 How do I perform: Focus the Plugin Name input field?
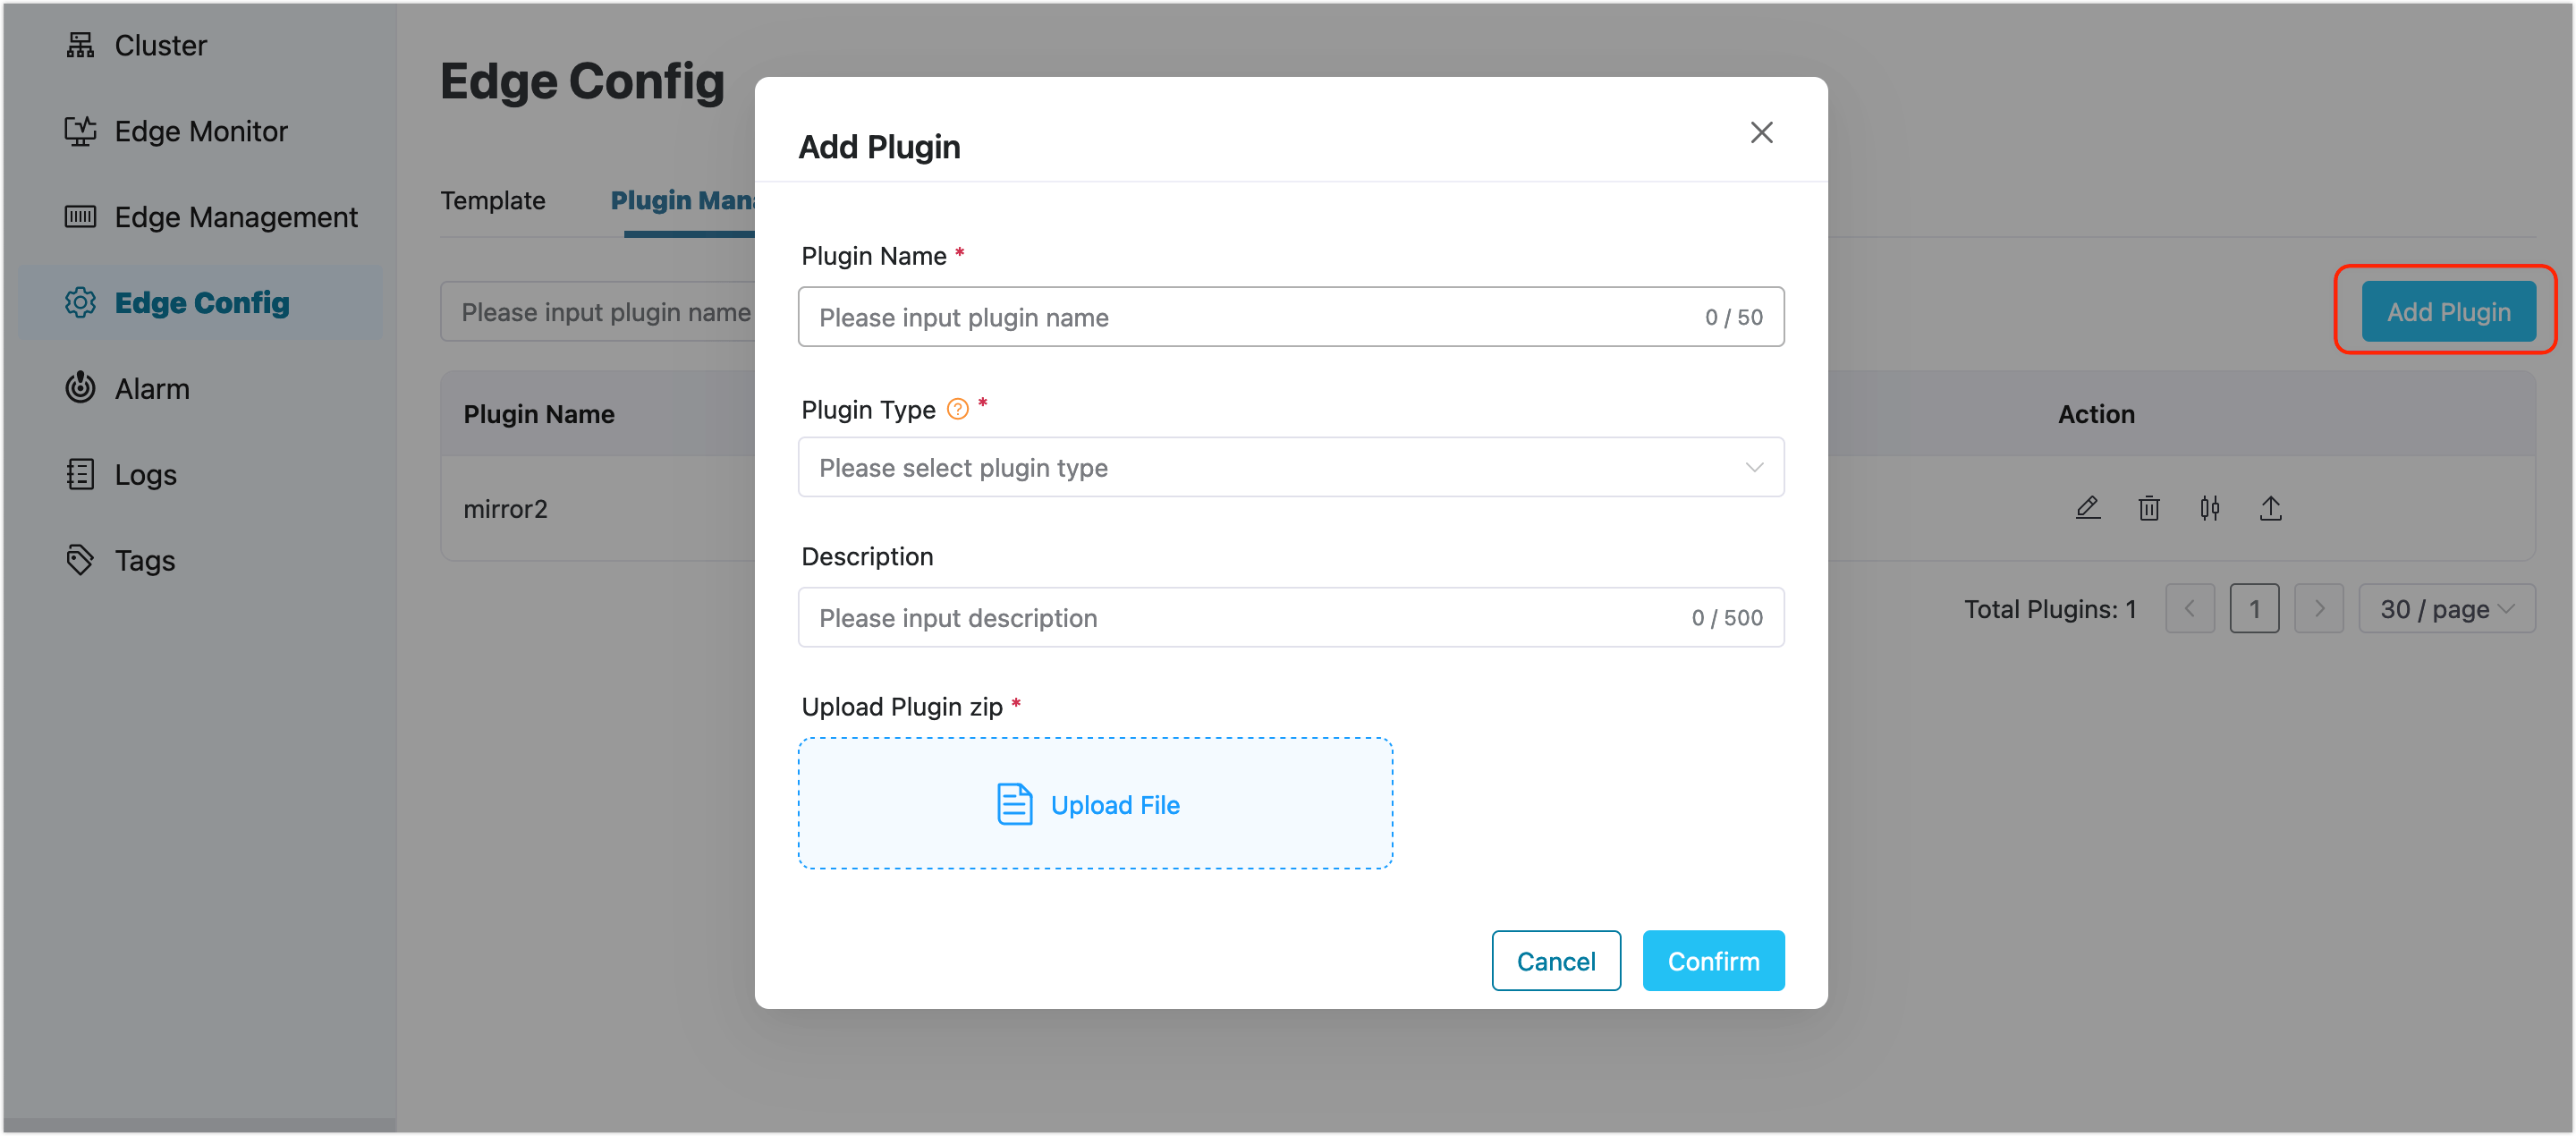(1250, 317)
